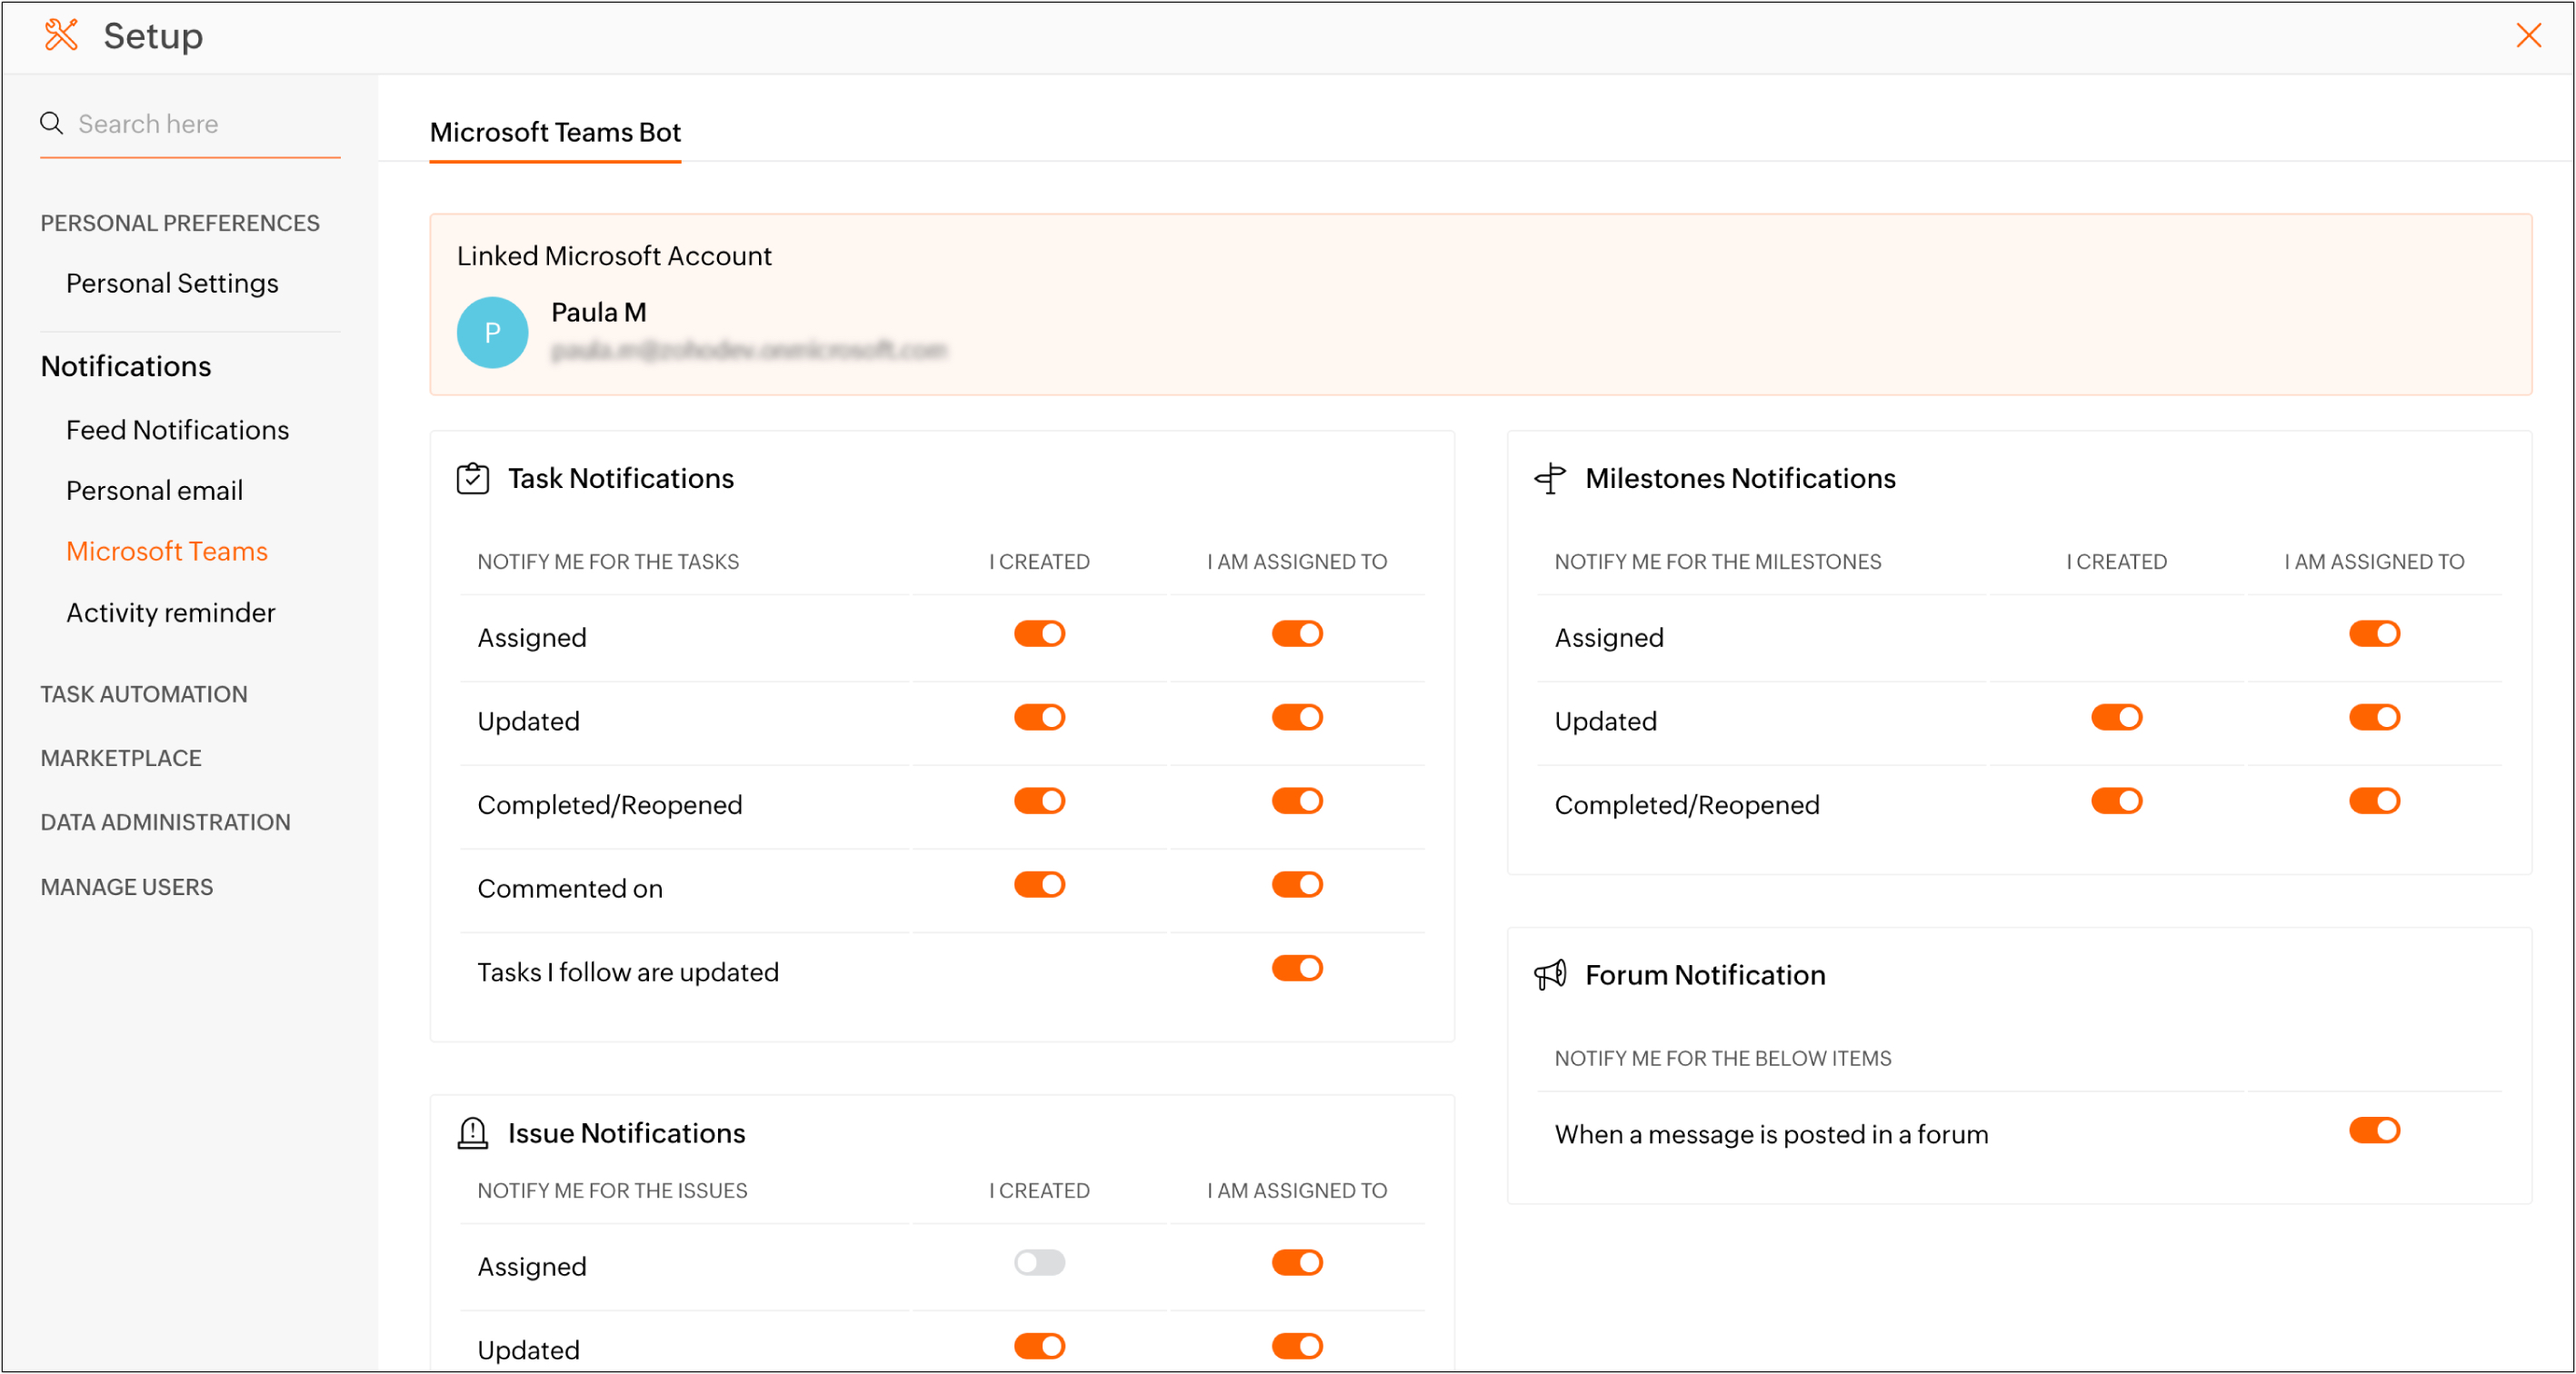Turn off forum message posted toggle
This screenshot has width=2576, height=1374.
[2374, 1131]
